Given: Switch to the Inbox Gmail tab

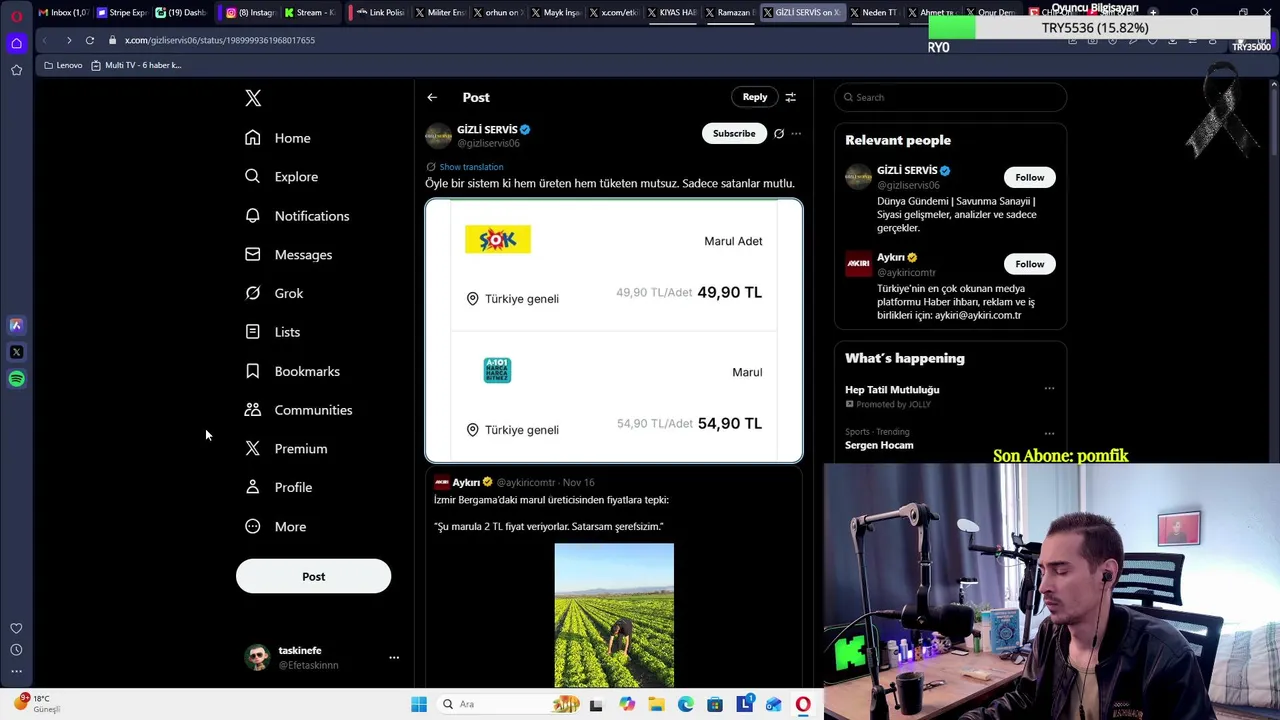Looking at the screenshot, I should pos(63,12).
